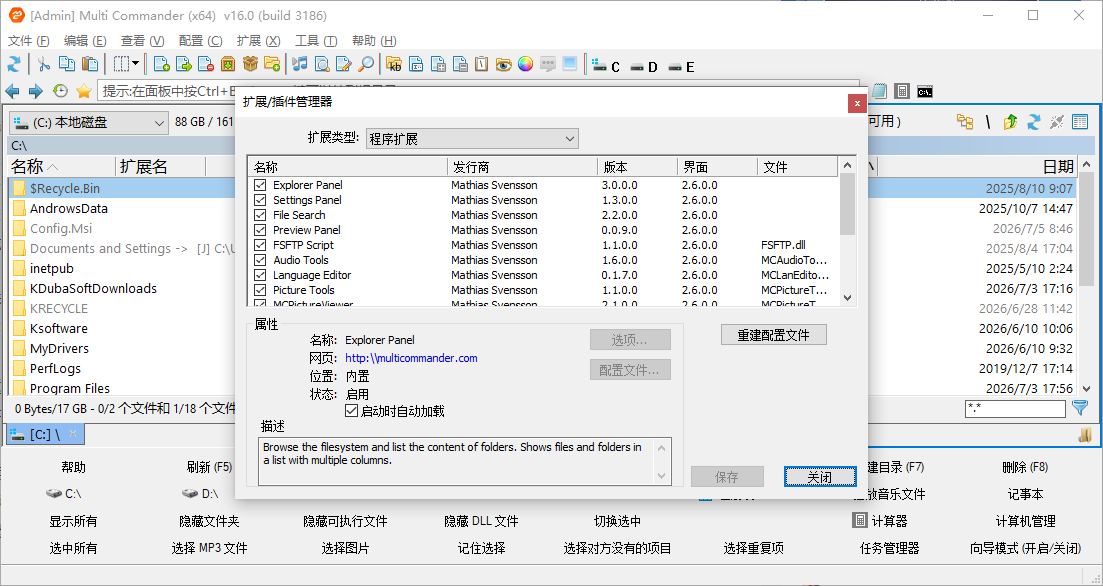Open drive D from the toolbar
This screenshot has height=586, width=1103.
(644, 66)
